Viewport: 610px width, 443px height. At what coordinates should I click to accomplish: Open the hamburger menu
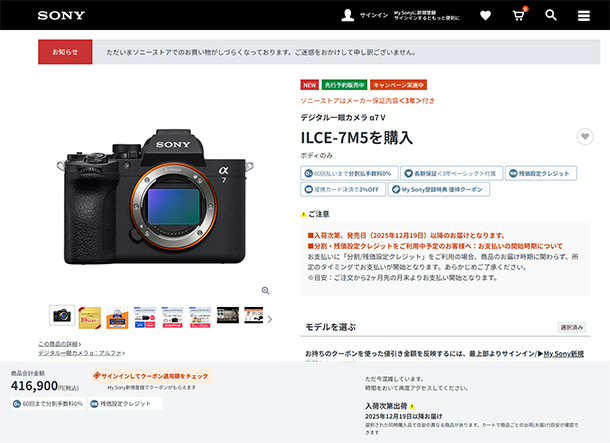point(584,16)
